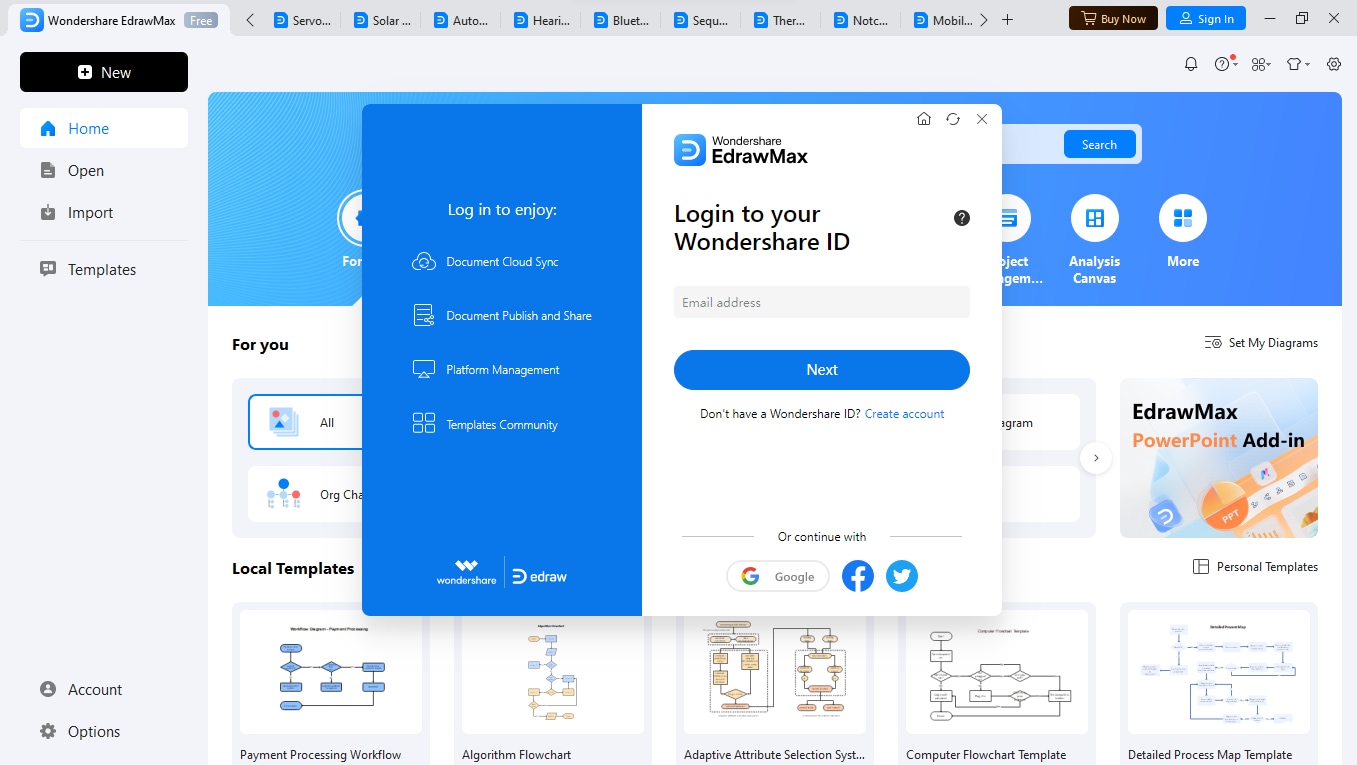Click the Email address field
The image size is (1357, 765).
pyautogui.click(x=822, y=302)
